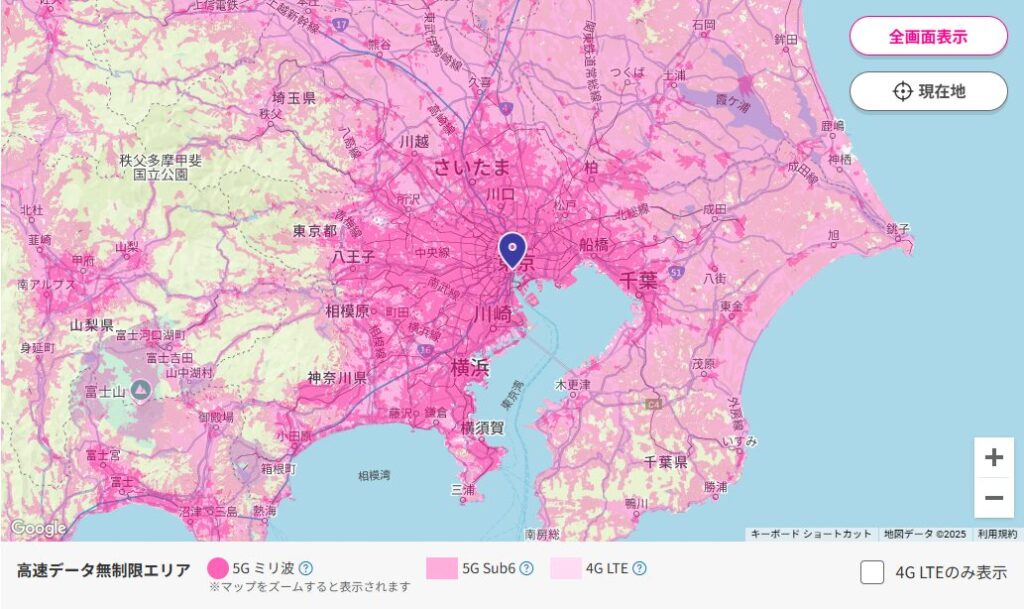Click the 山梨県 prefecture label

pyautogui.click(x=91, y=324)
